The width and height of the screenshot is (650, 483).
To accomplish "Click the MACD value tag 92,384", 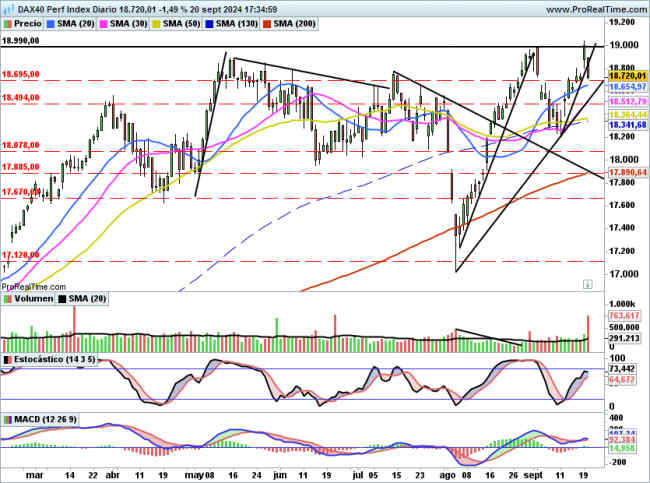I will 622,439.
